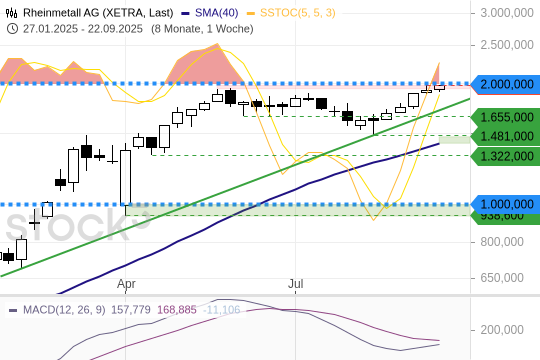Select the Rheinmetall AG (XETRA, Last) title
Viewport: 540px width, 360px height.
click(x=98, y=13)
